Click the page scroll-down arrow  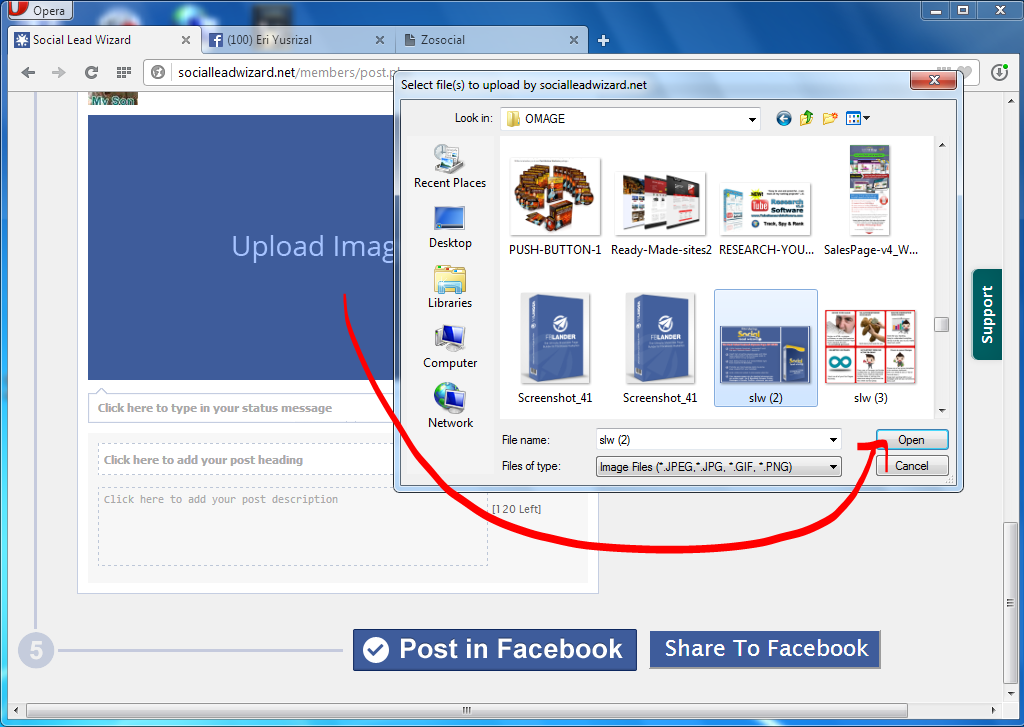(x=1011, y=694)
